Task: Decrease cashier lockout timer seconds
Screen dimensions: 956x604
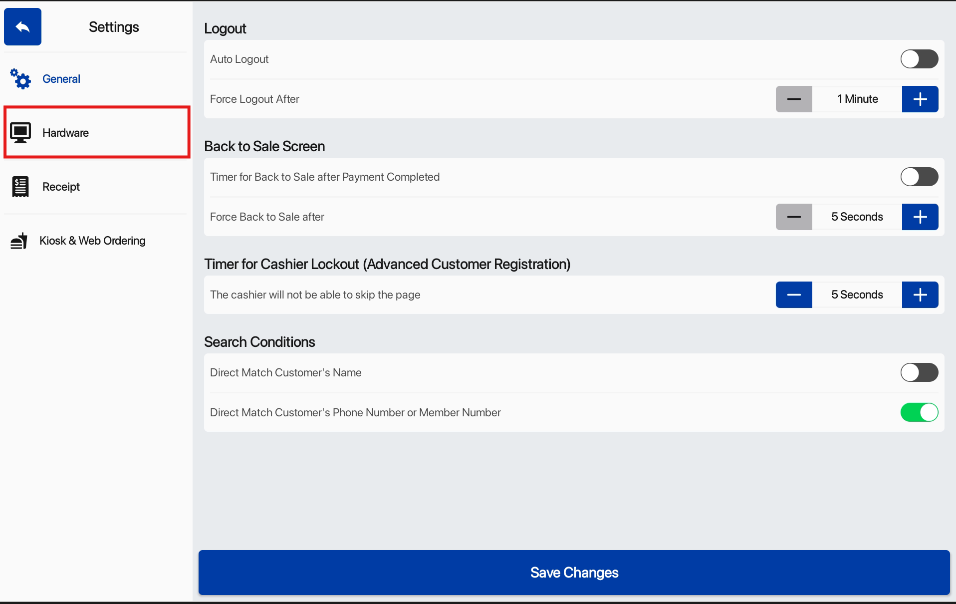Action: point(794,295)
